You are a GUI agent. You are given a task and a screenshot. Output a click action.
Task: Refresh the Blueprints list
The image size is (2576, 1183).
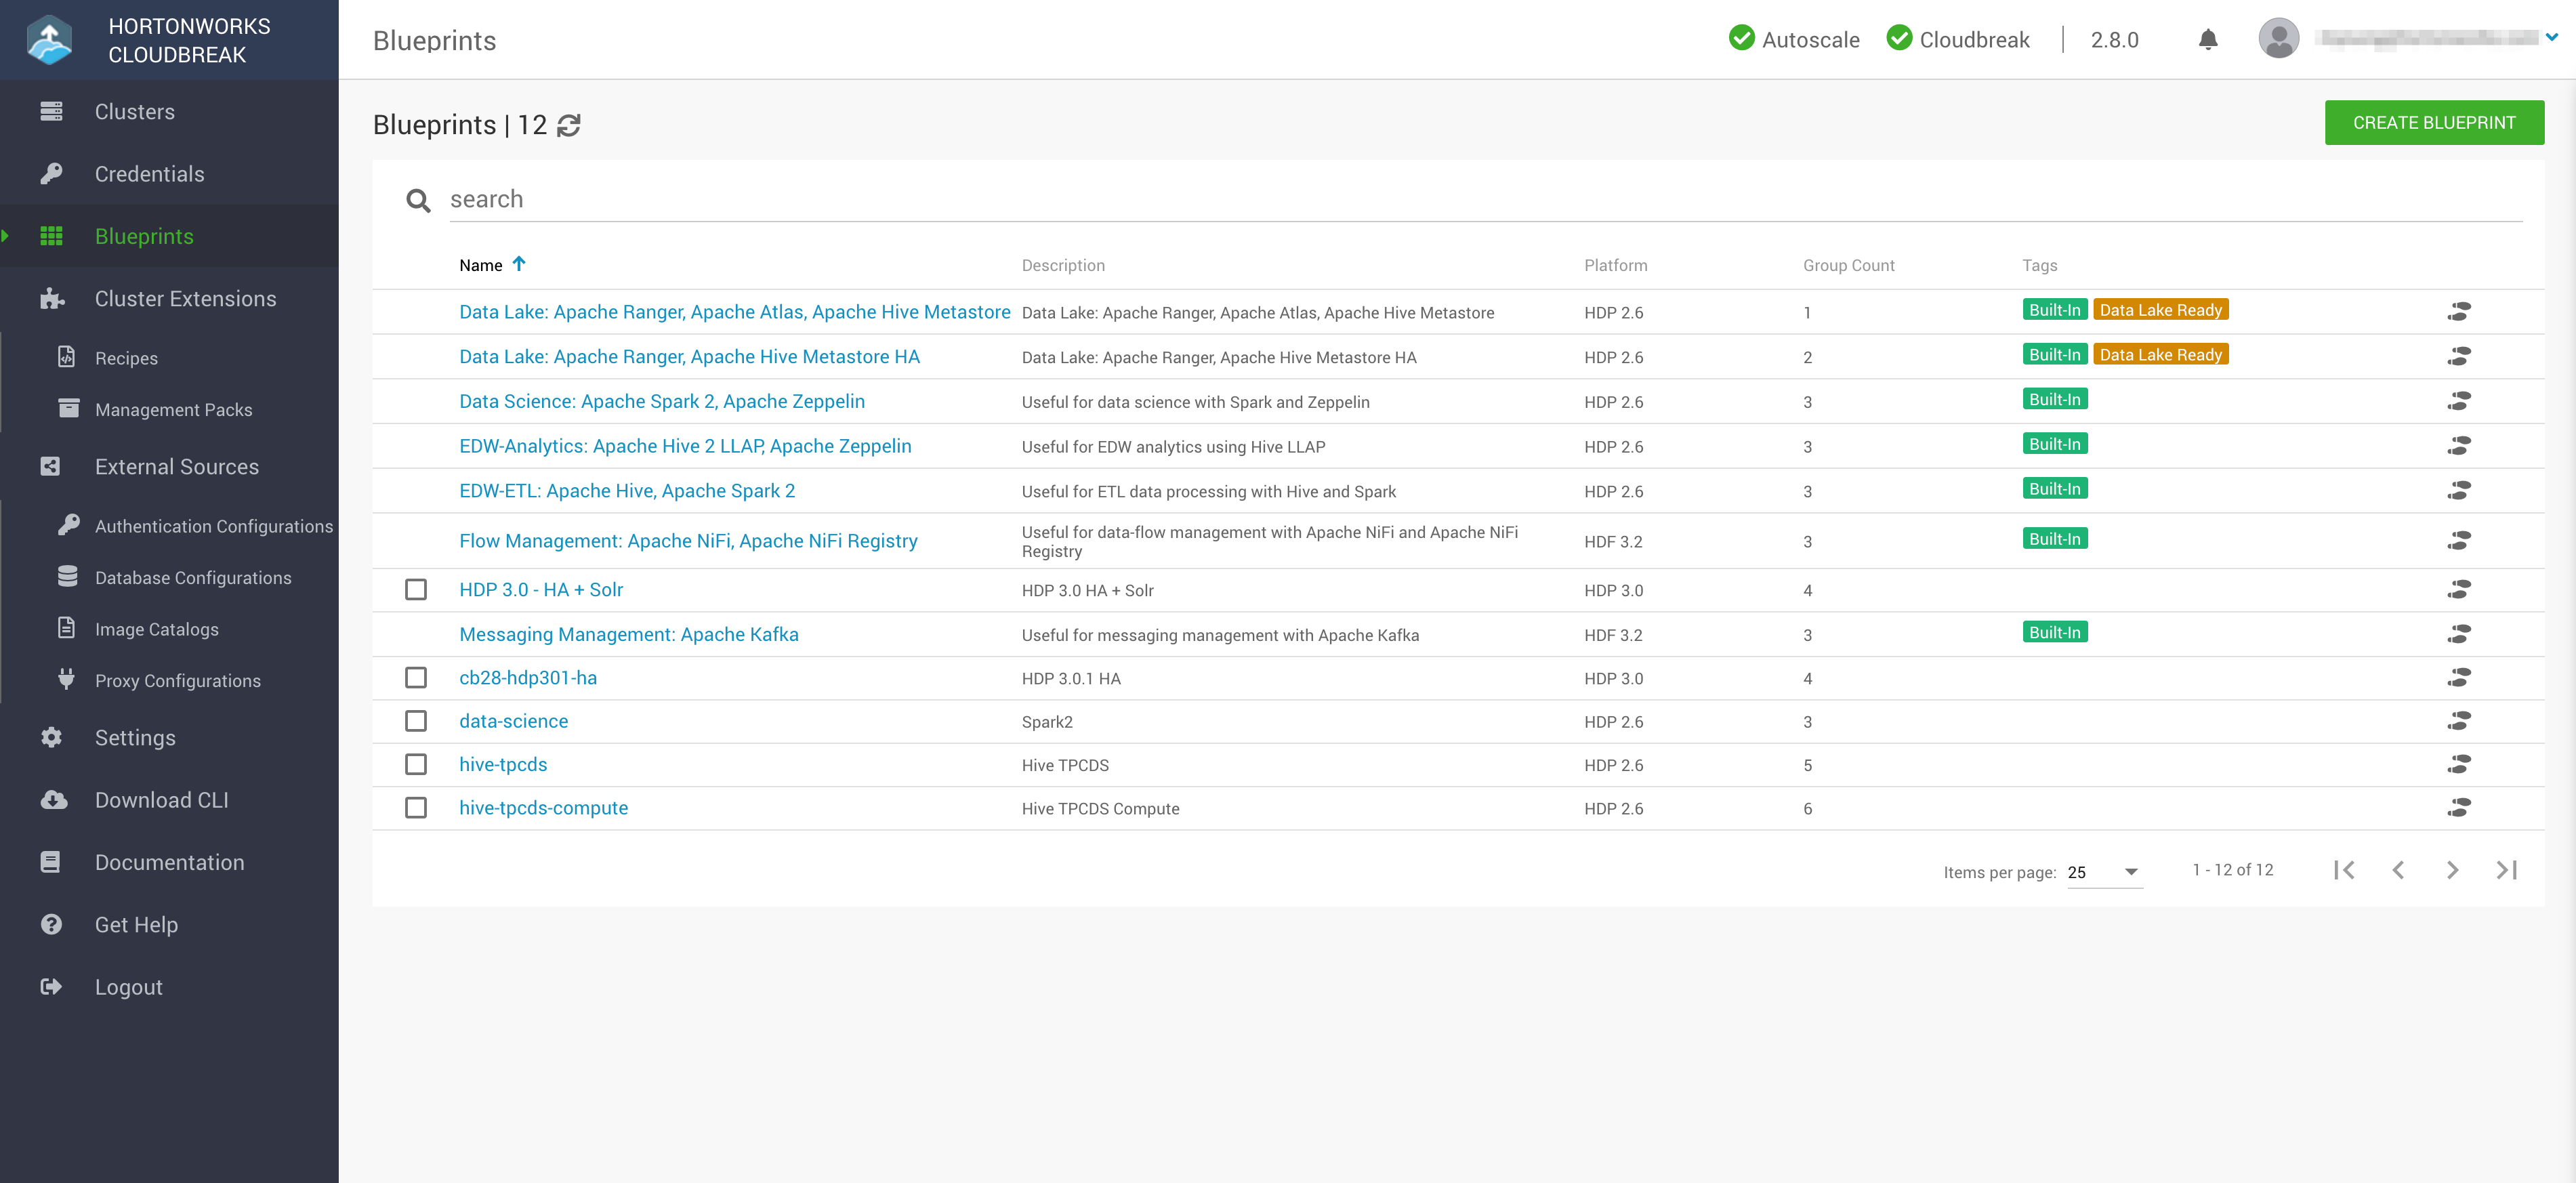click(569, 125)
